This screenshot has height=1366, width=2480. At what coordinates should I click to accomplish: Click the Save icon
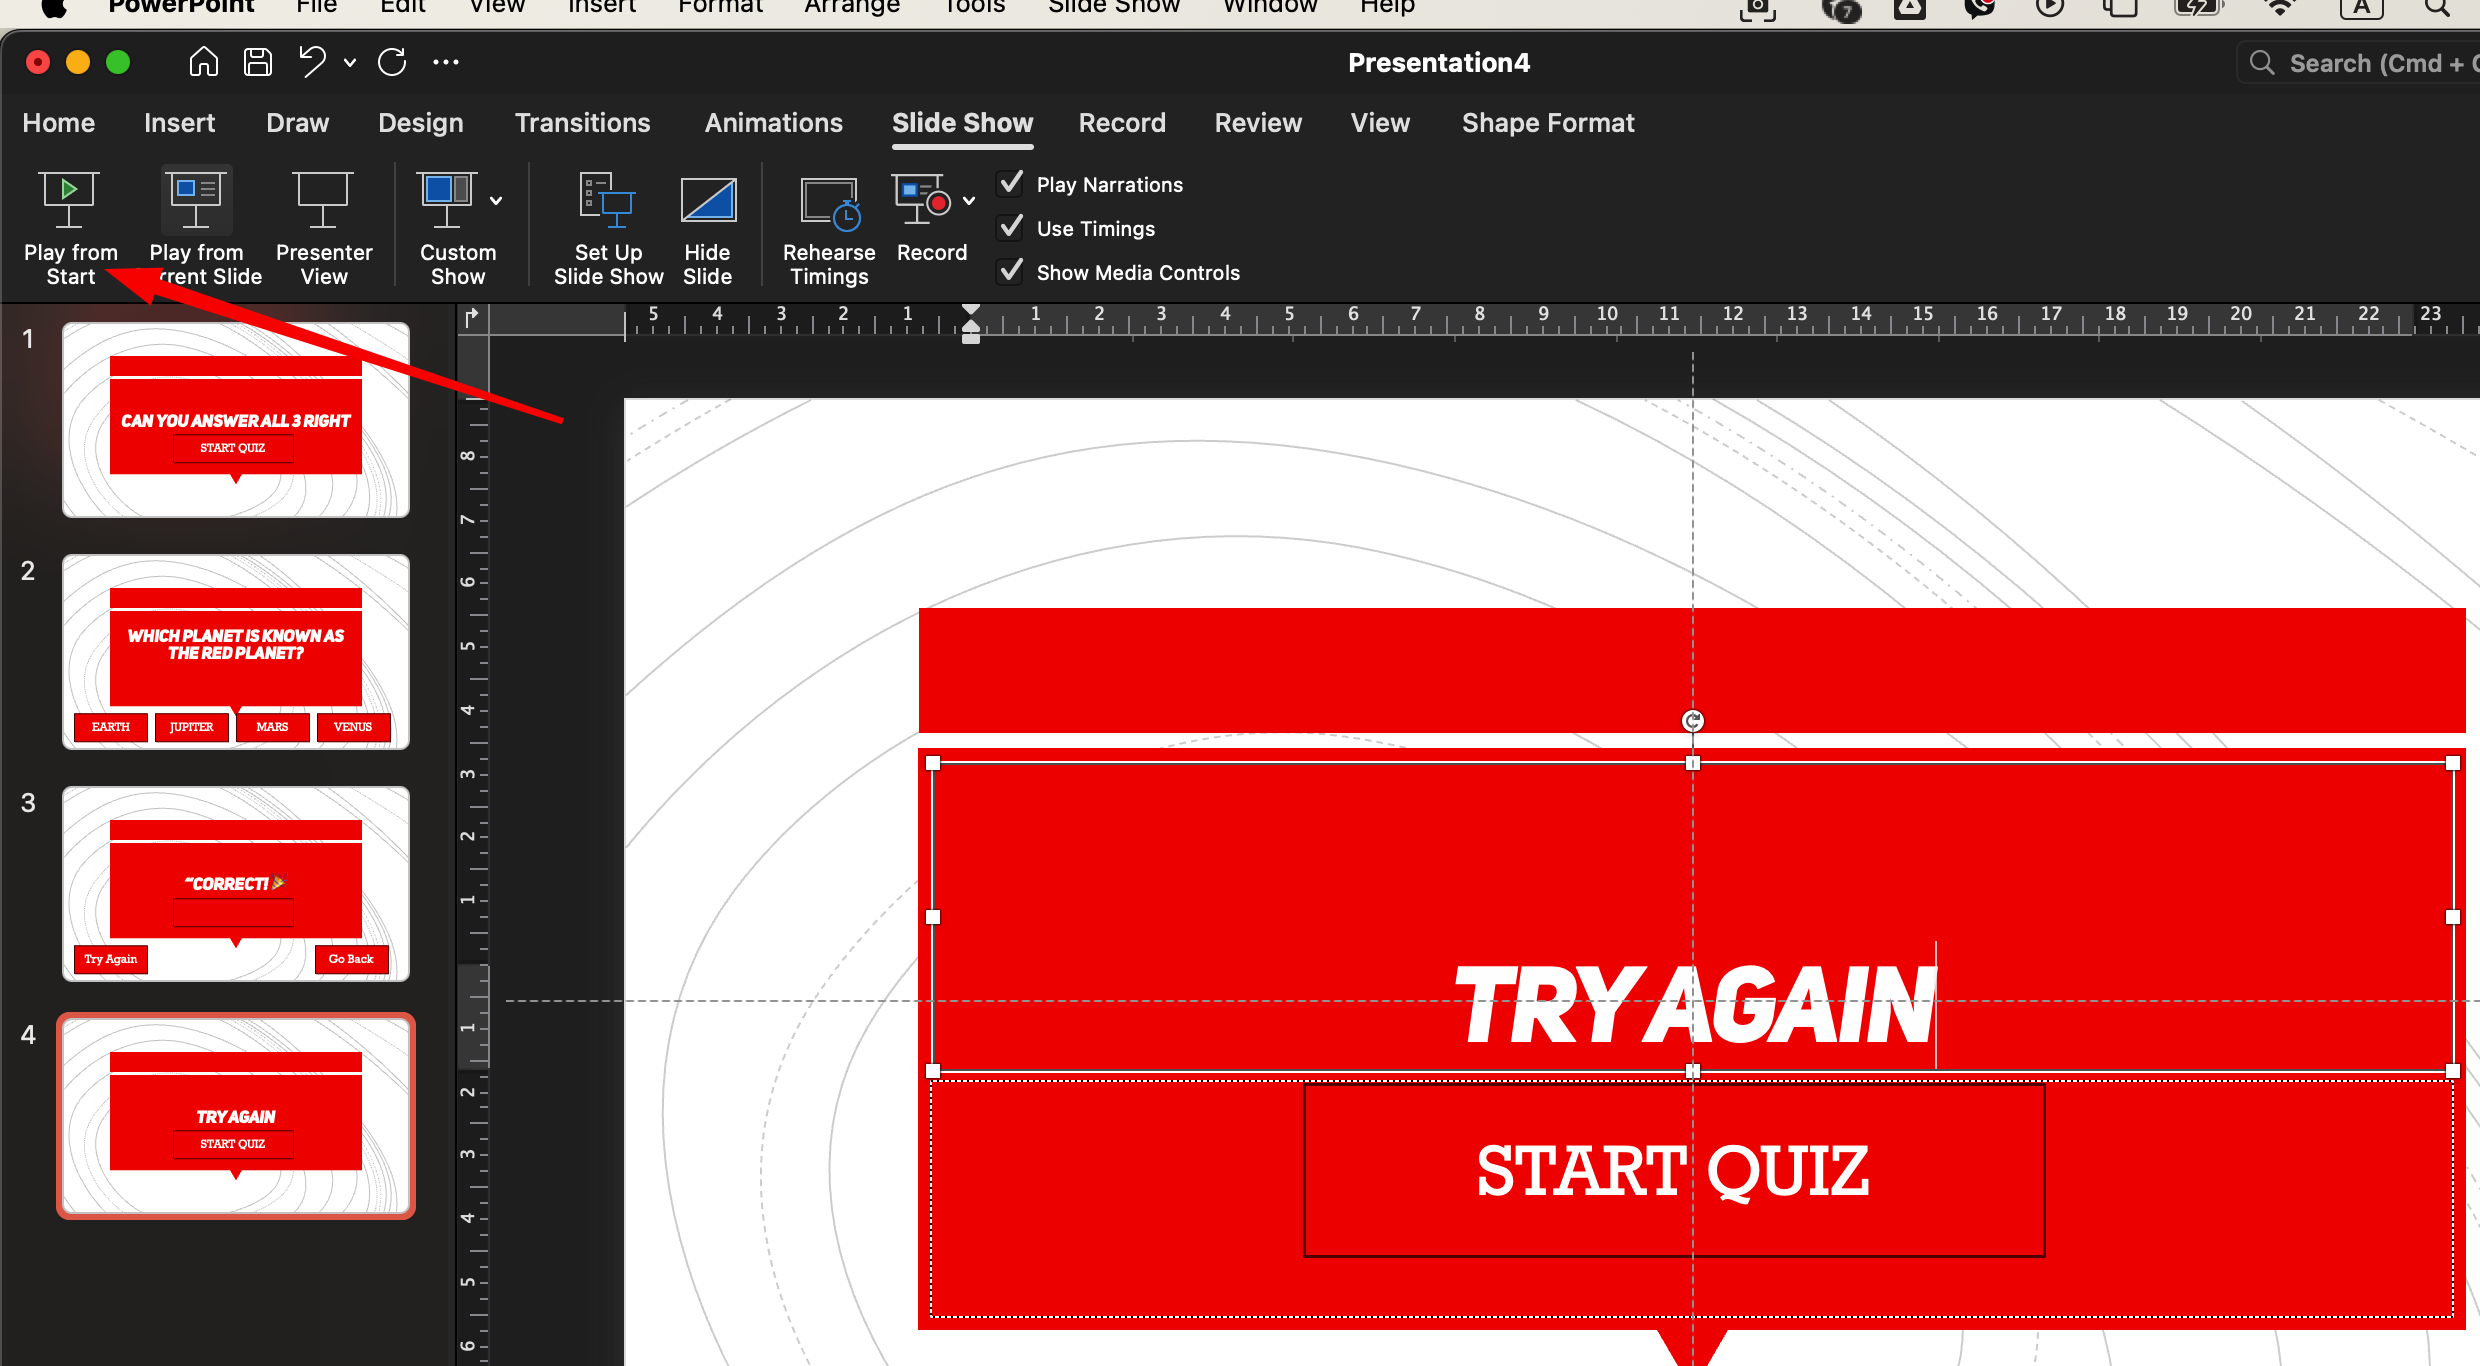tap(258, 62)
